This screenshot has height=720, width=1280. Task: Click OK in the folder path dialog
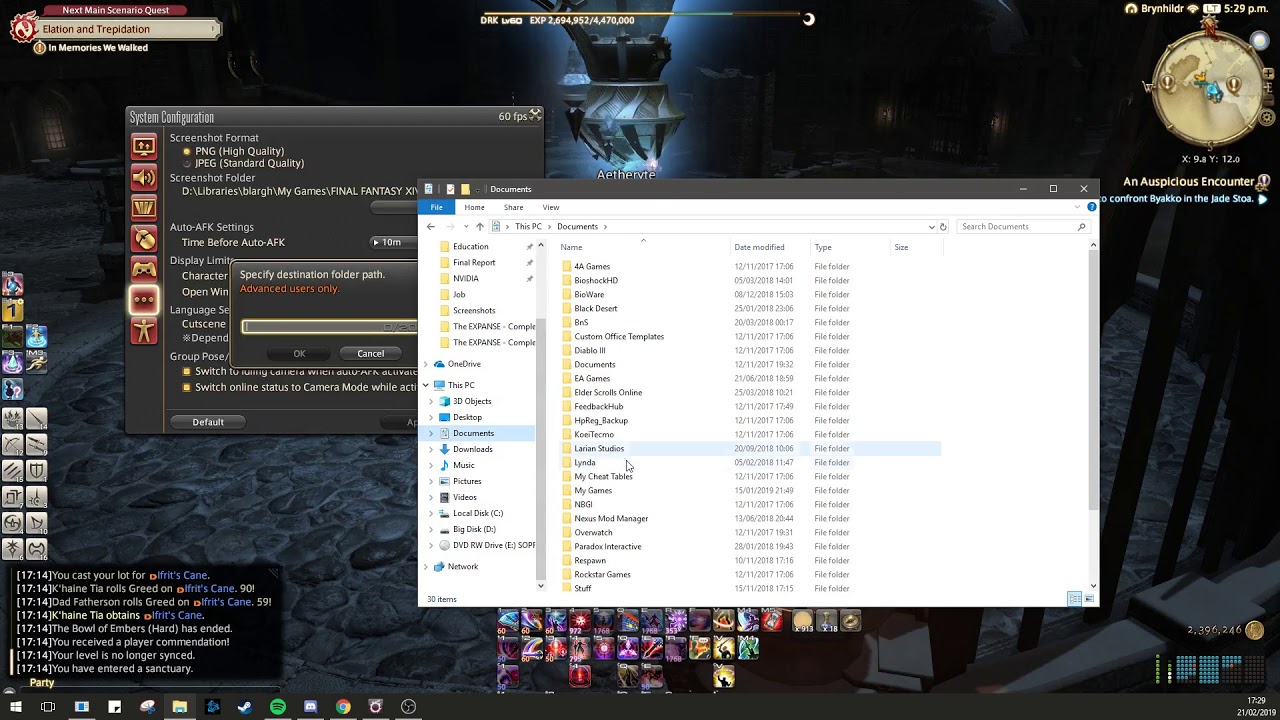299,353
